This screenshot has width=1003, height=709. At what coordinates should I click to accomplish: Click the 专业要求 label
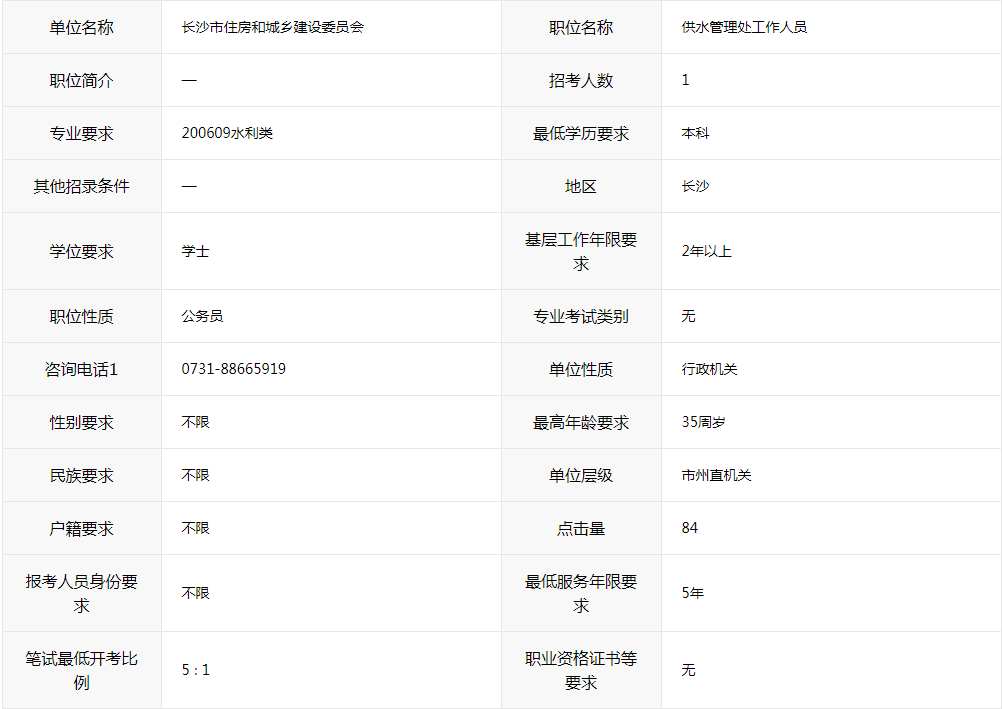82,134
